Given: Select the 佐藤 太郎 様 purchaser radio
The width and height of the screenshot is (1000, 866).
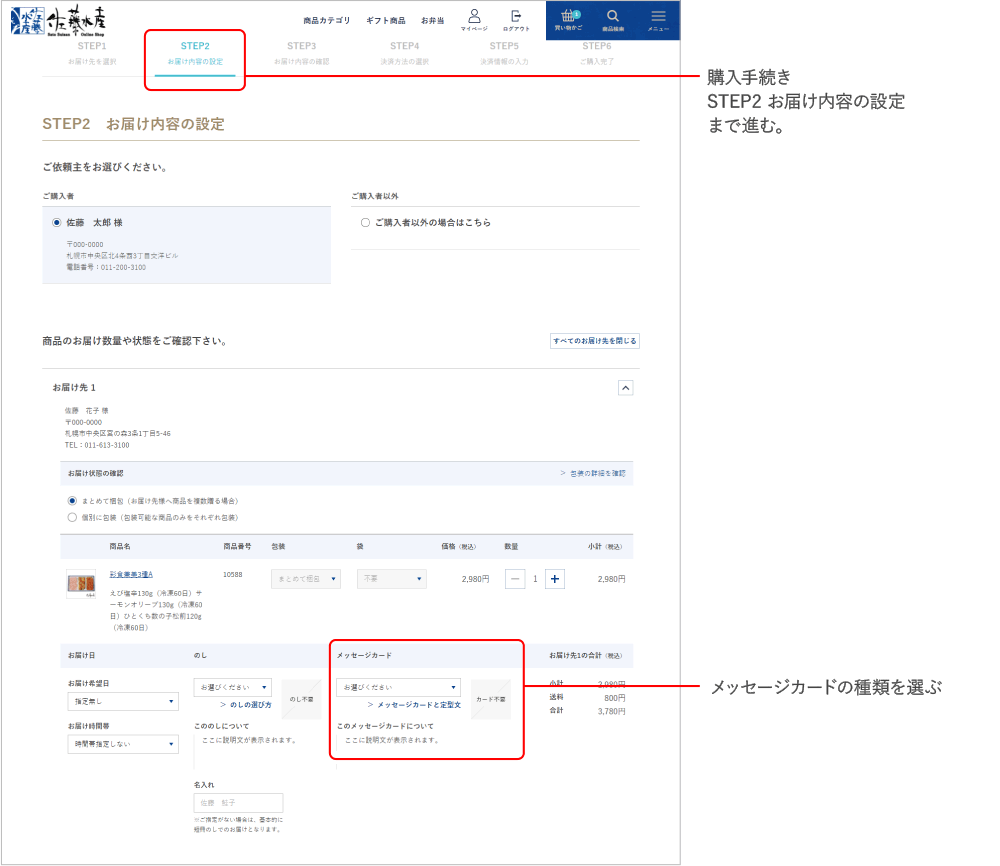Looking at the screenshot, I should point(57,223).
